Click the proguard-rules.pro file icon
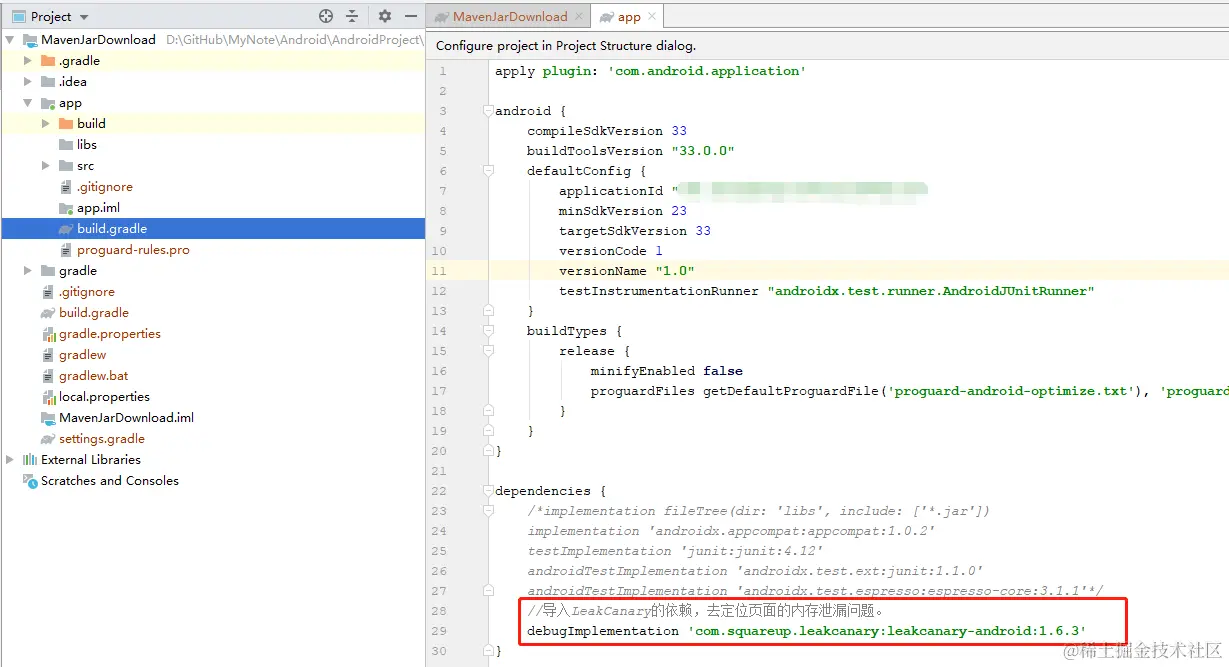This screenshot has width=1229, height=667. [66, 250]
